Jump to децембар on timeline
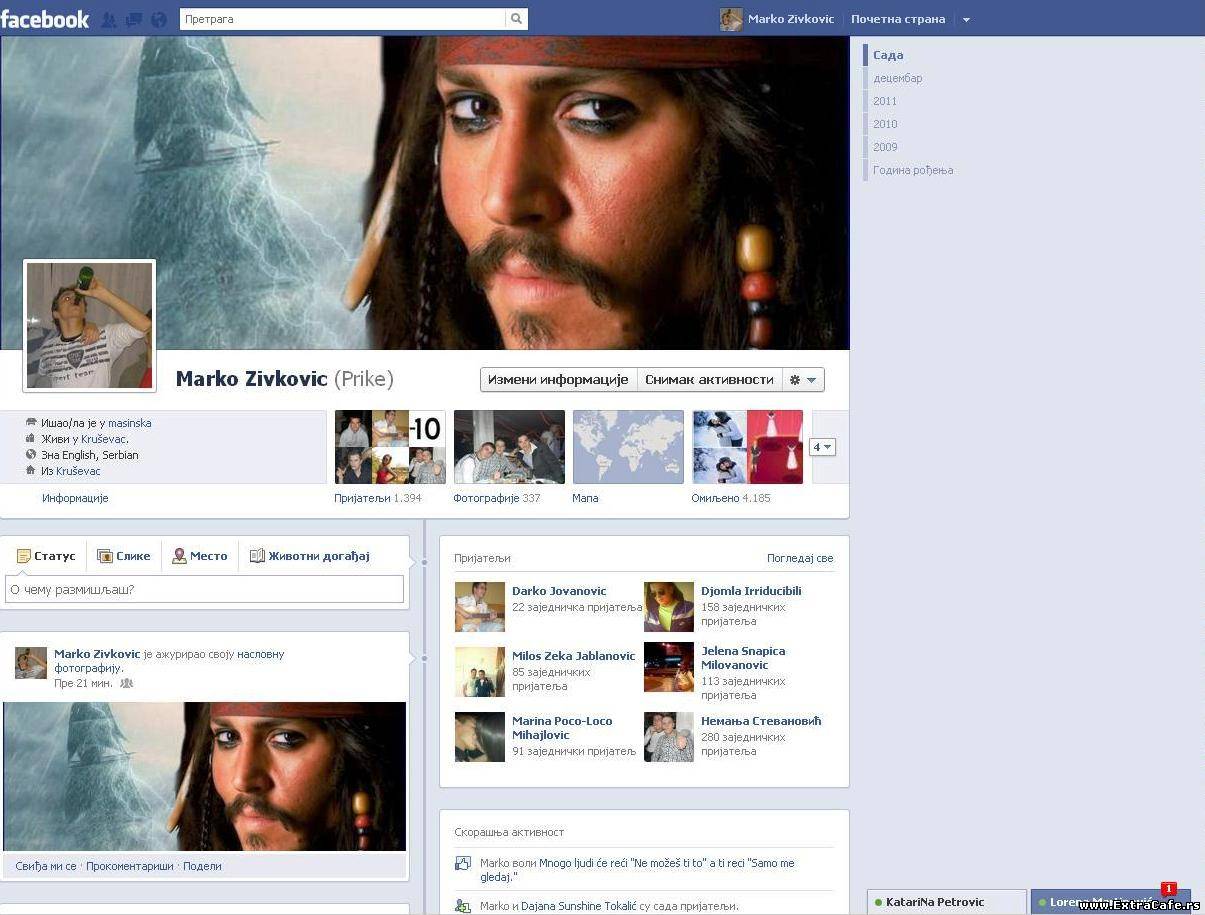1205x915 pixels. pyautogui.click(x=897, y=78)
